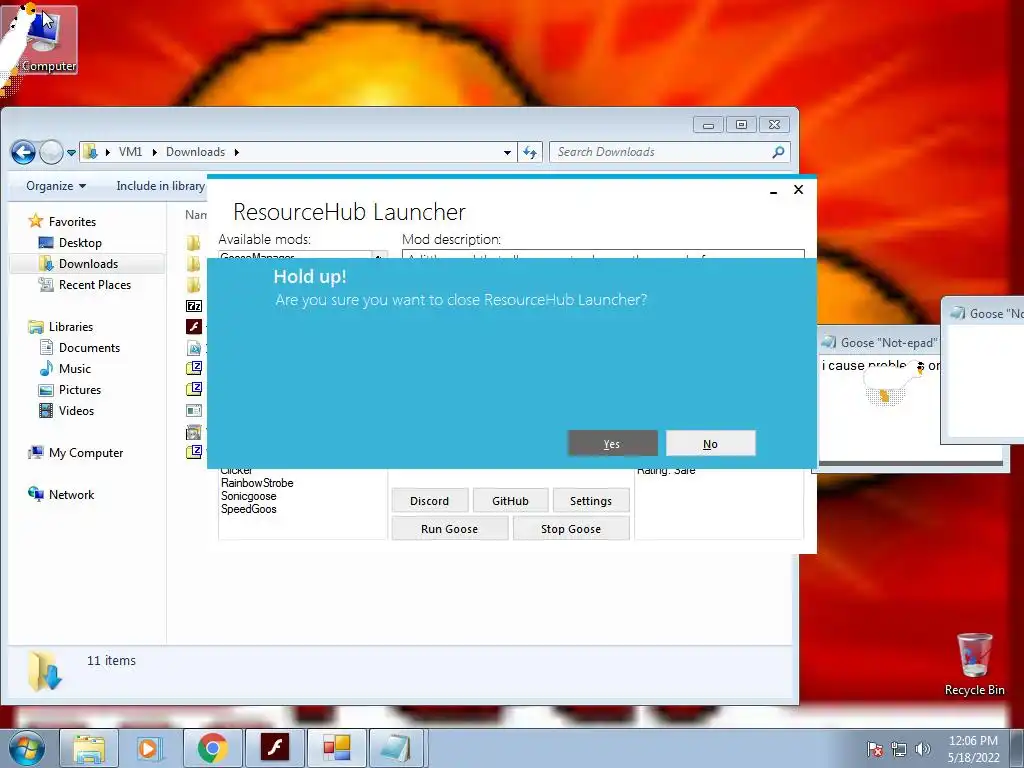Screen dimensions: 1024x768
Task: Select Sonicgoose in the mods list
Action: point(248,496)
